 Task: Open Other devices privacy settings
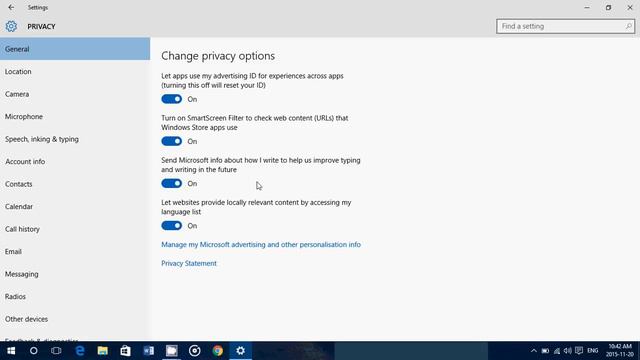click(x=75, y=319)
